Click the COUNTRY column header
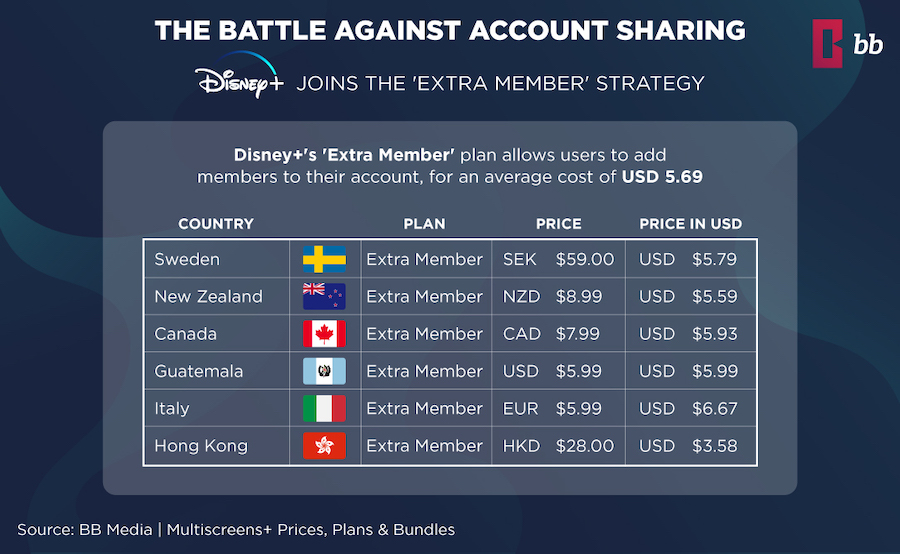 pyautogui.click(x=216, y=224)
